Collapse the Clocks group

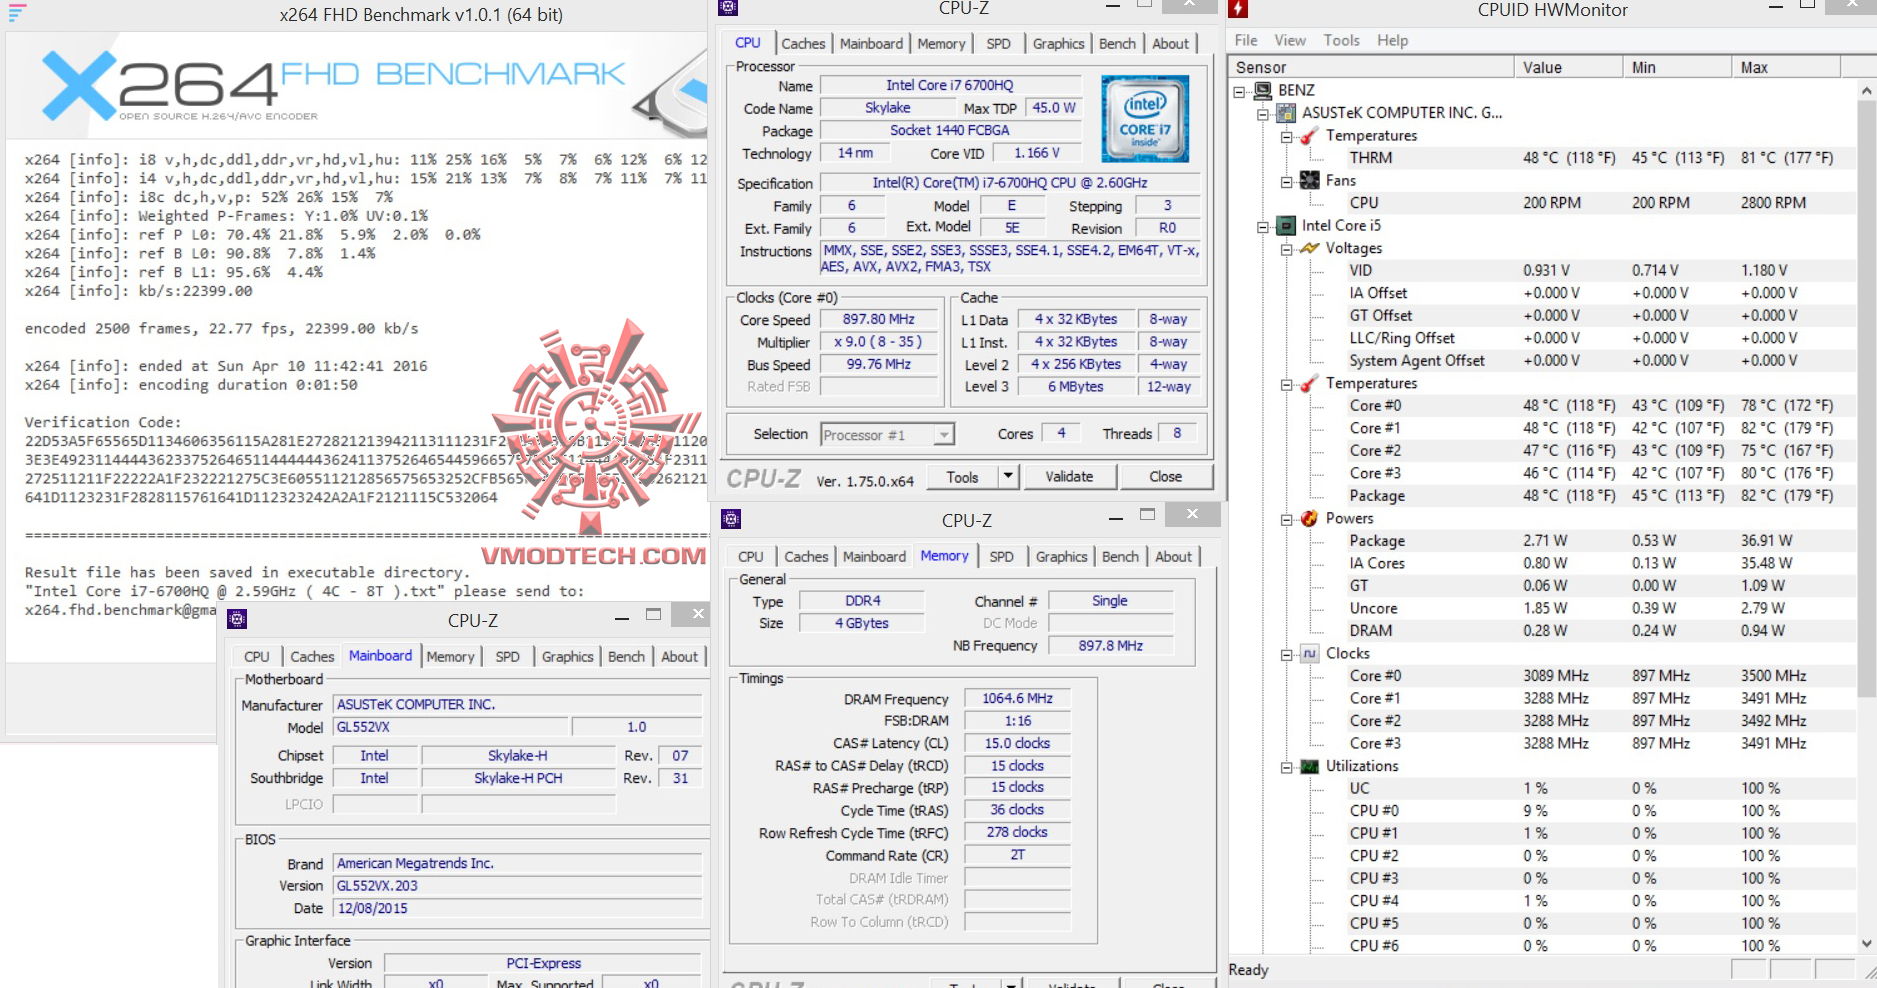tap(1287, 654)
